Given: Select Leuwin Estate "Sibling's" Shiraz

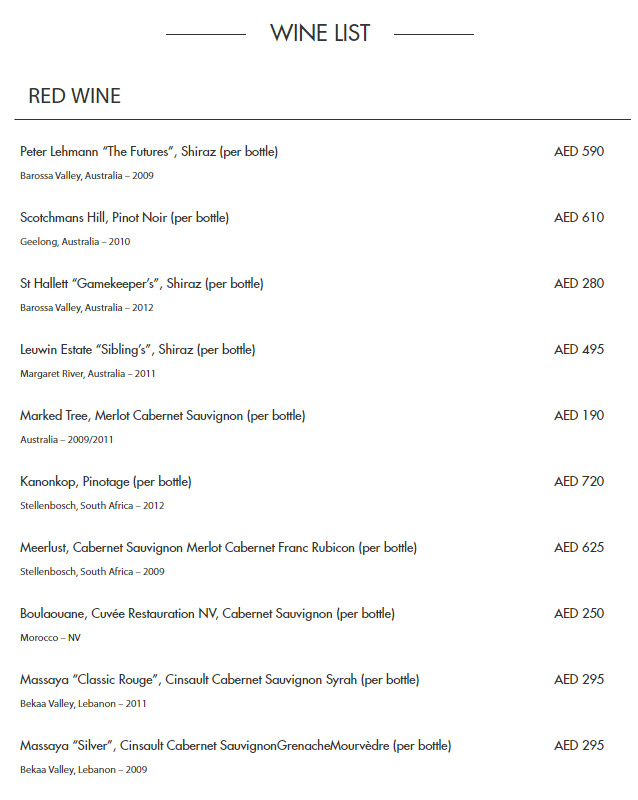Looking at the screenshot, I should click(x=138, y=350).
